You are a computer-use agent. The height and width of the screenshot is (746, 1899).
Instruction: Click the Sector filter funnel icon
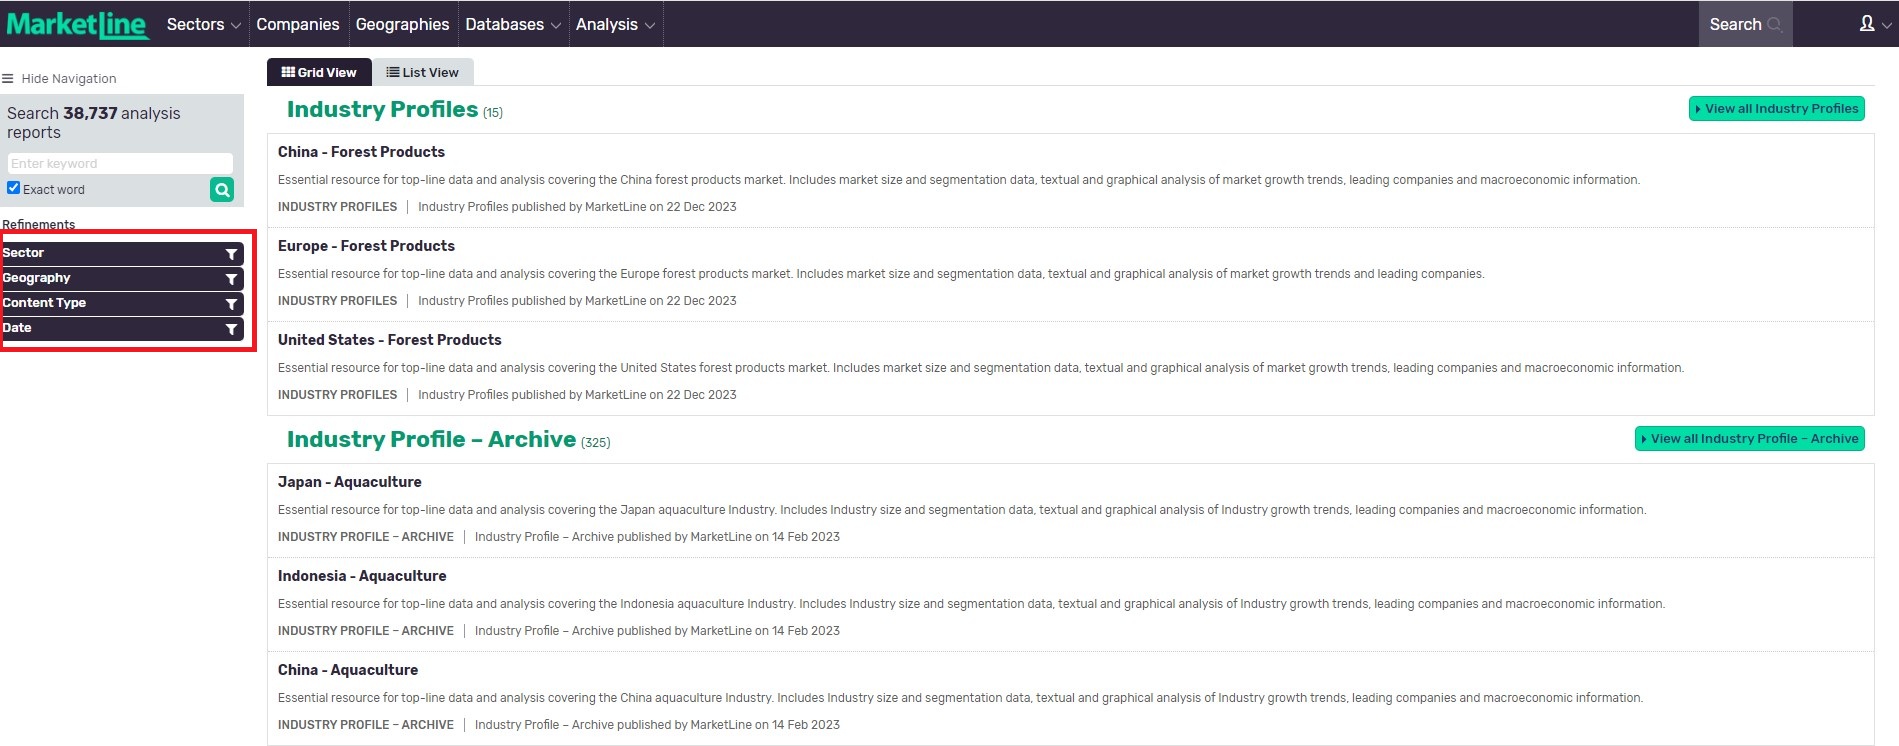pyautogui.click(x=231, y=254)
